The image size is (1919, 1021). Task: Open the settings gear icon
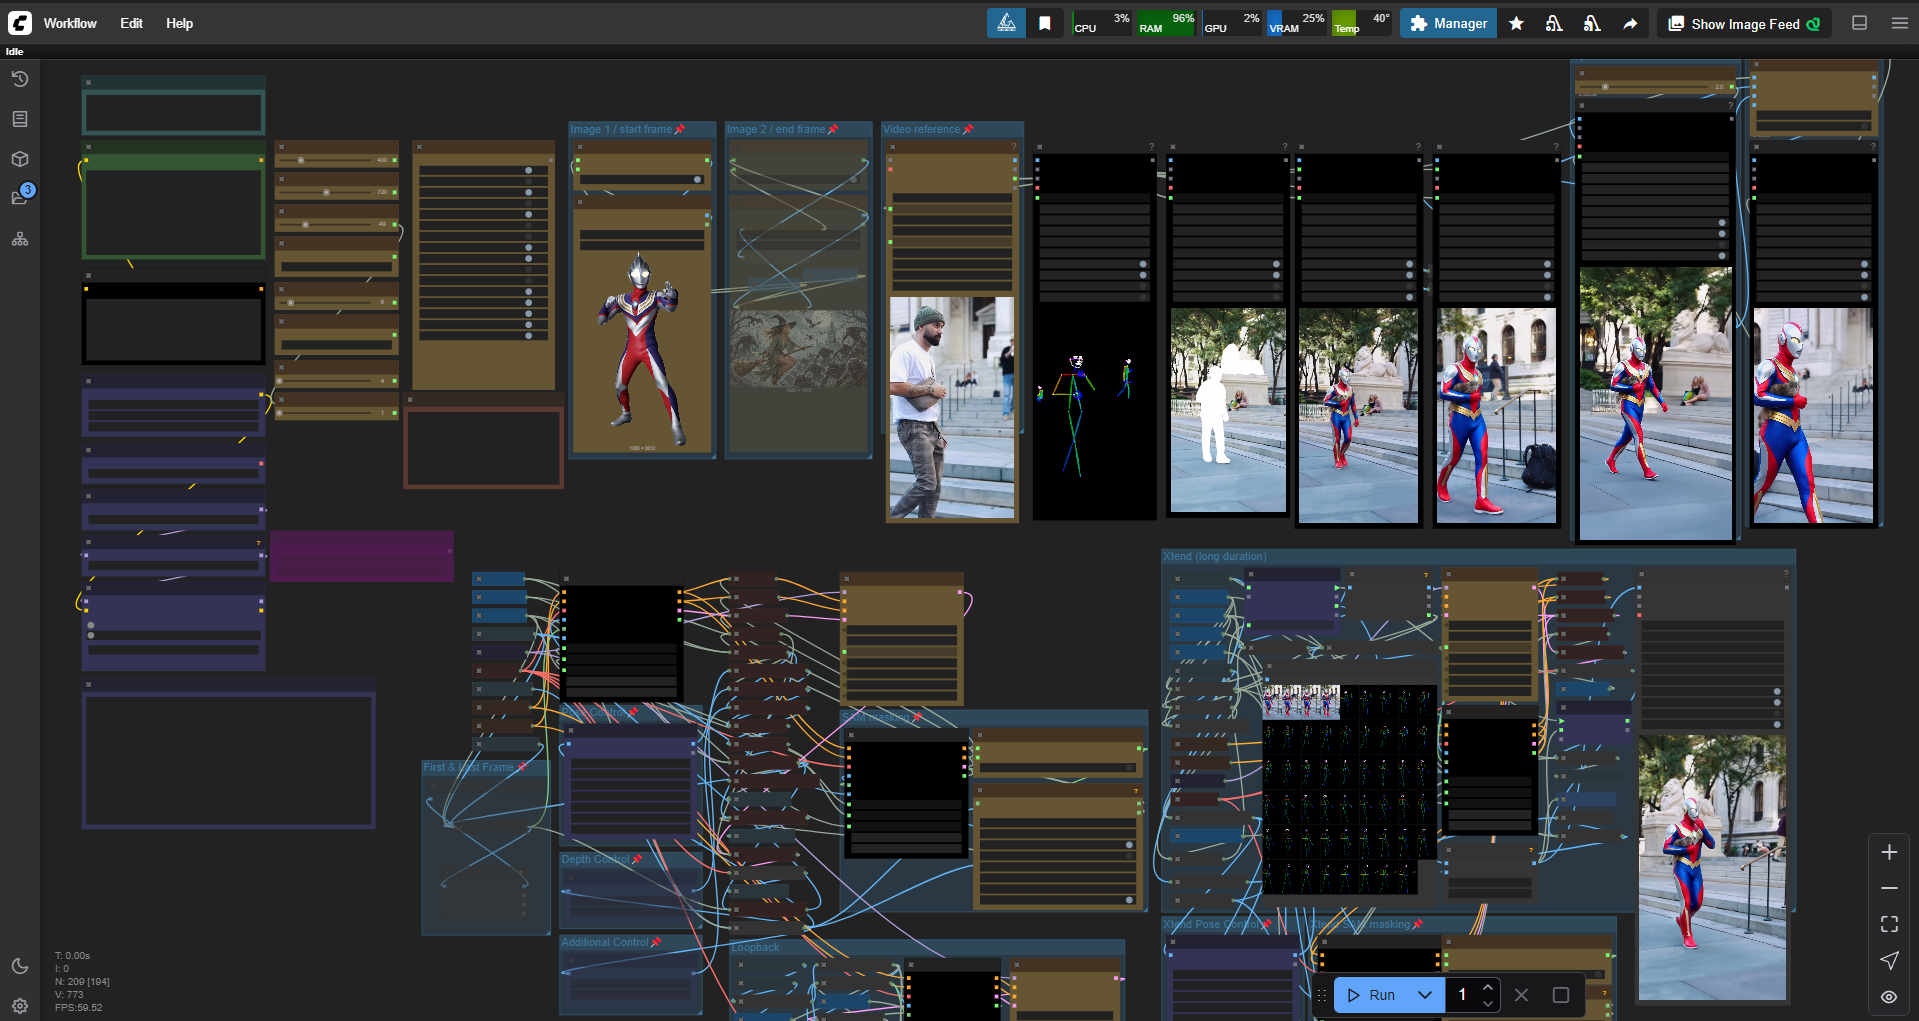pos(20,1005)
